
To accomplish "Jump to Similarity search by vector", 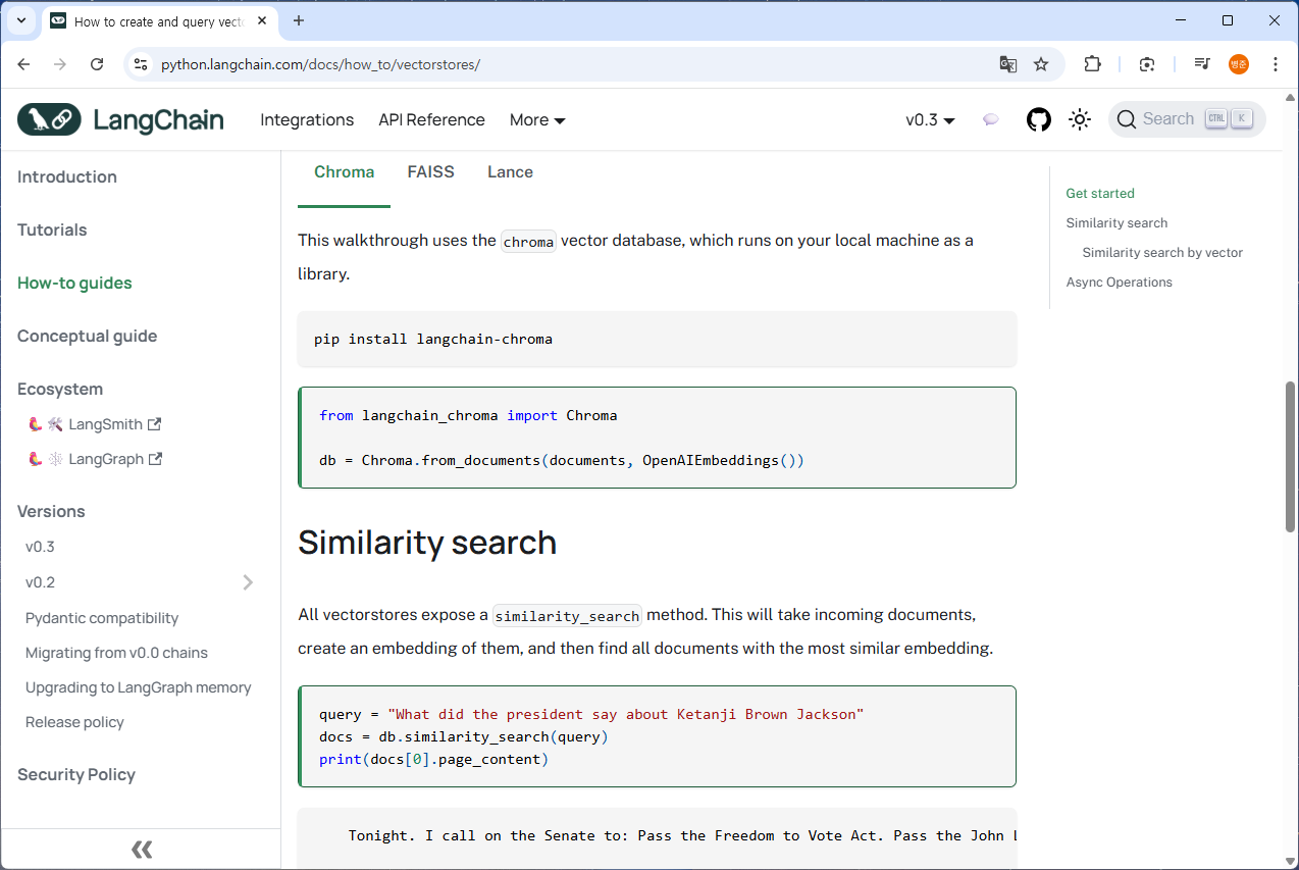I will [x=1162, y=252].
